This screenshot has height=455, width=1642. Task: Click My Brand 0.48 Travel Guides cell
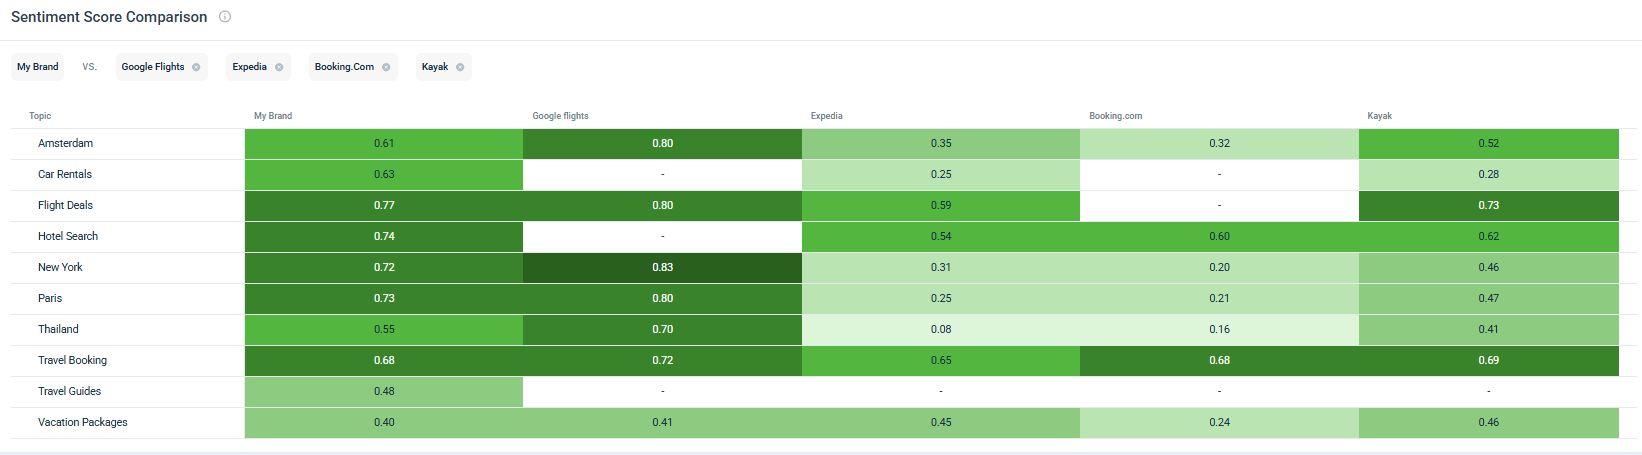(x=384, y=391)
